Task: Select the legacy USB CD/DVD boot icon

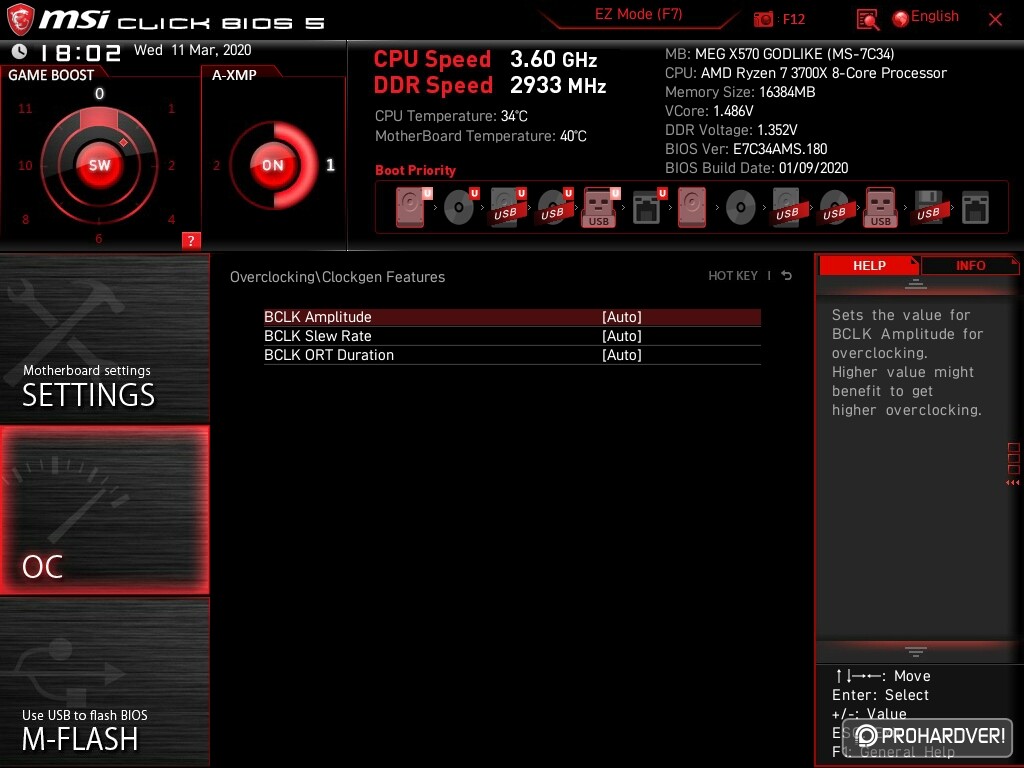Action: [x=835, y=208]
